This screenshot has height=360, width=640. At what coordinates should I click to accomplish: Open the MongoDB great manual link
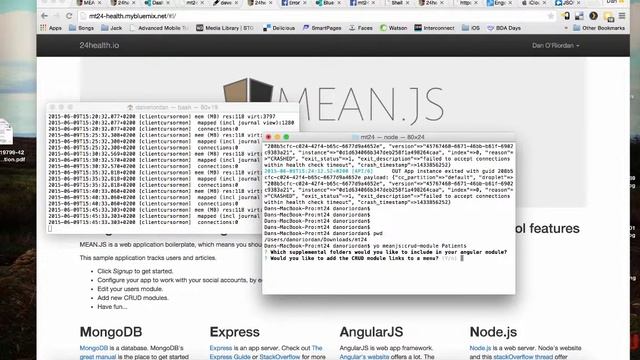[x=98, y=357]
